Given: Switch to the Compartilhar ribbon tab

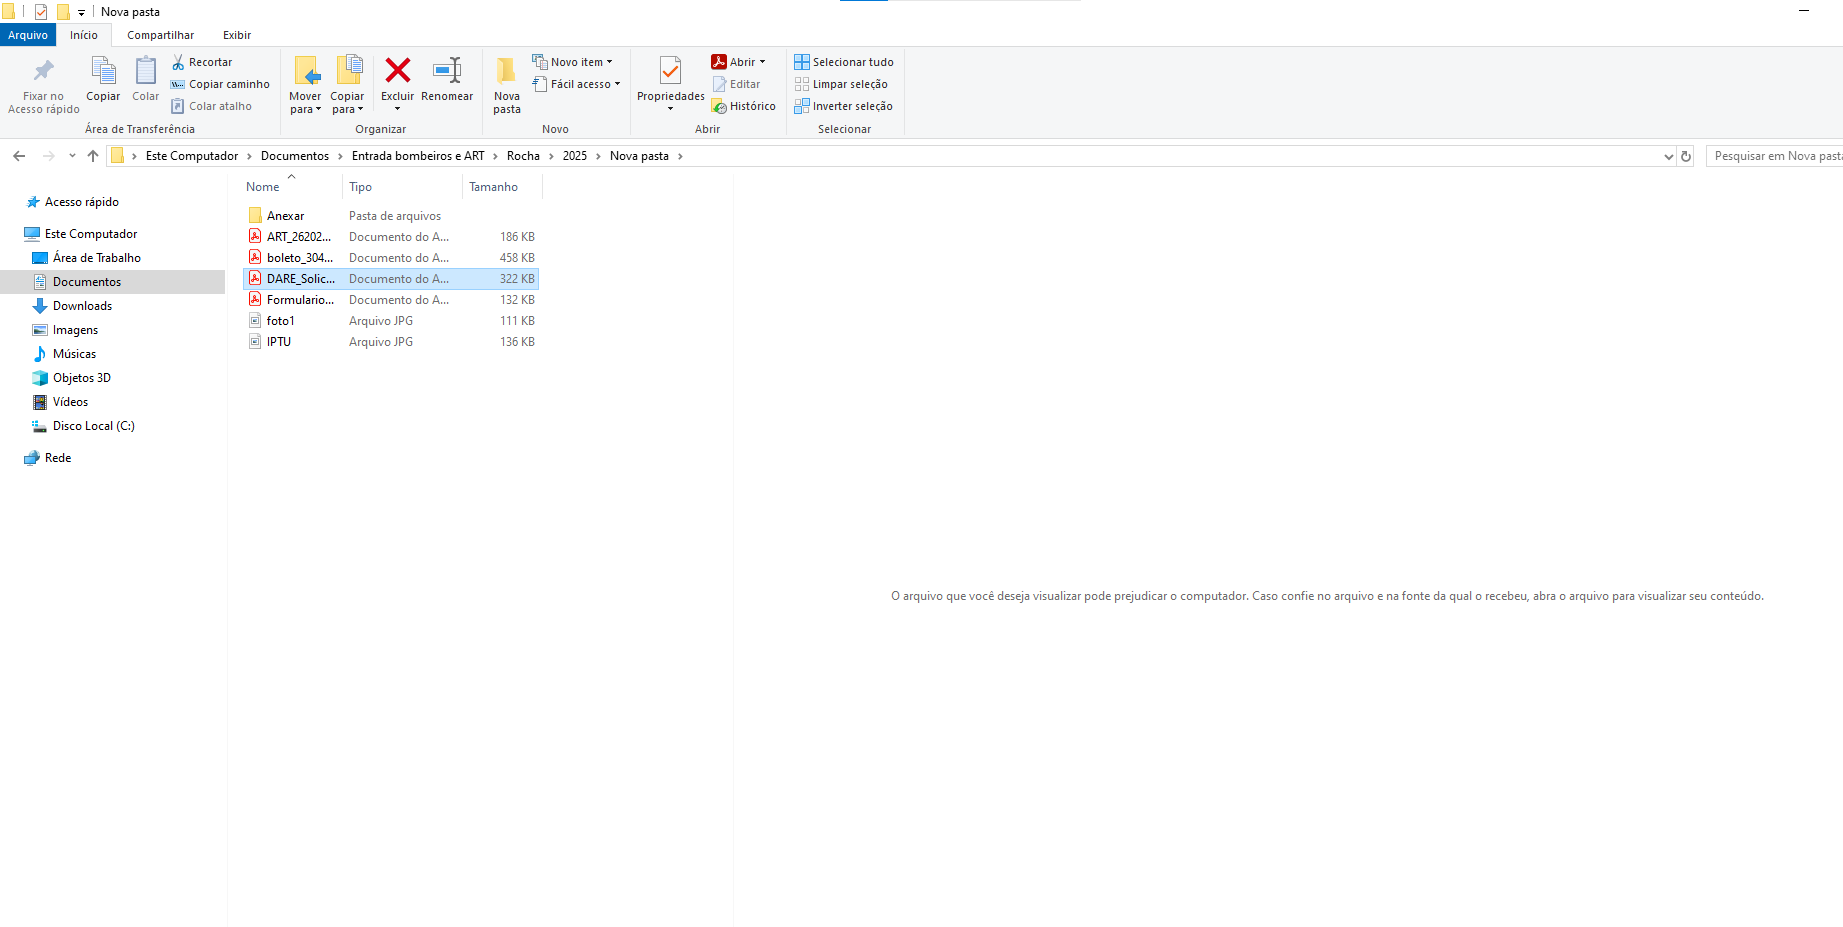Looking at the screenshot, I should 161,35.
